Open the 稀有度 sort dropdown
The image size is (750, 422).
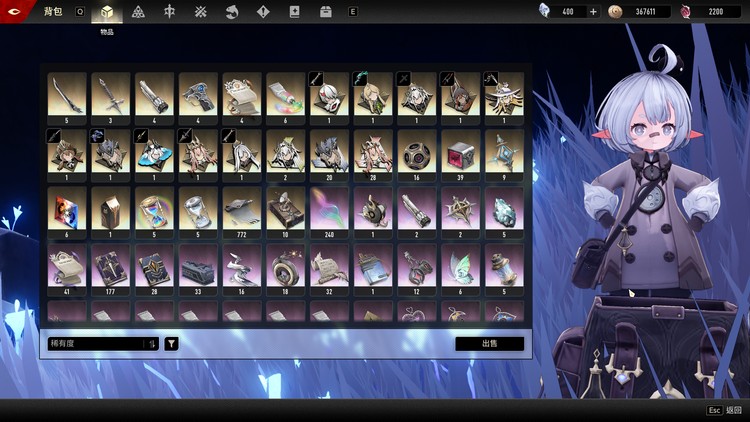click(x=96, y=343)
